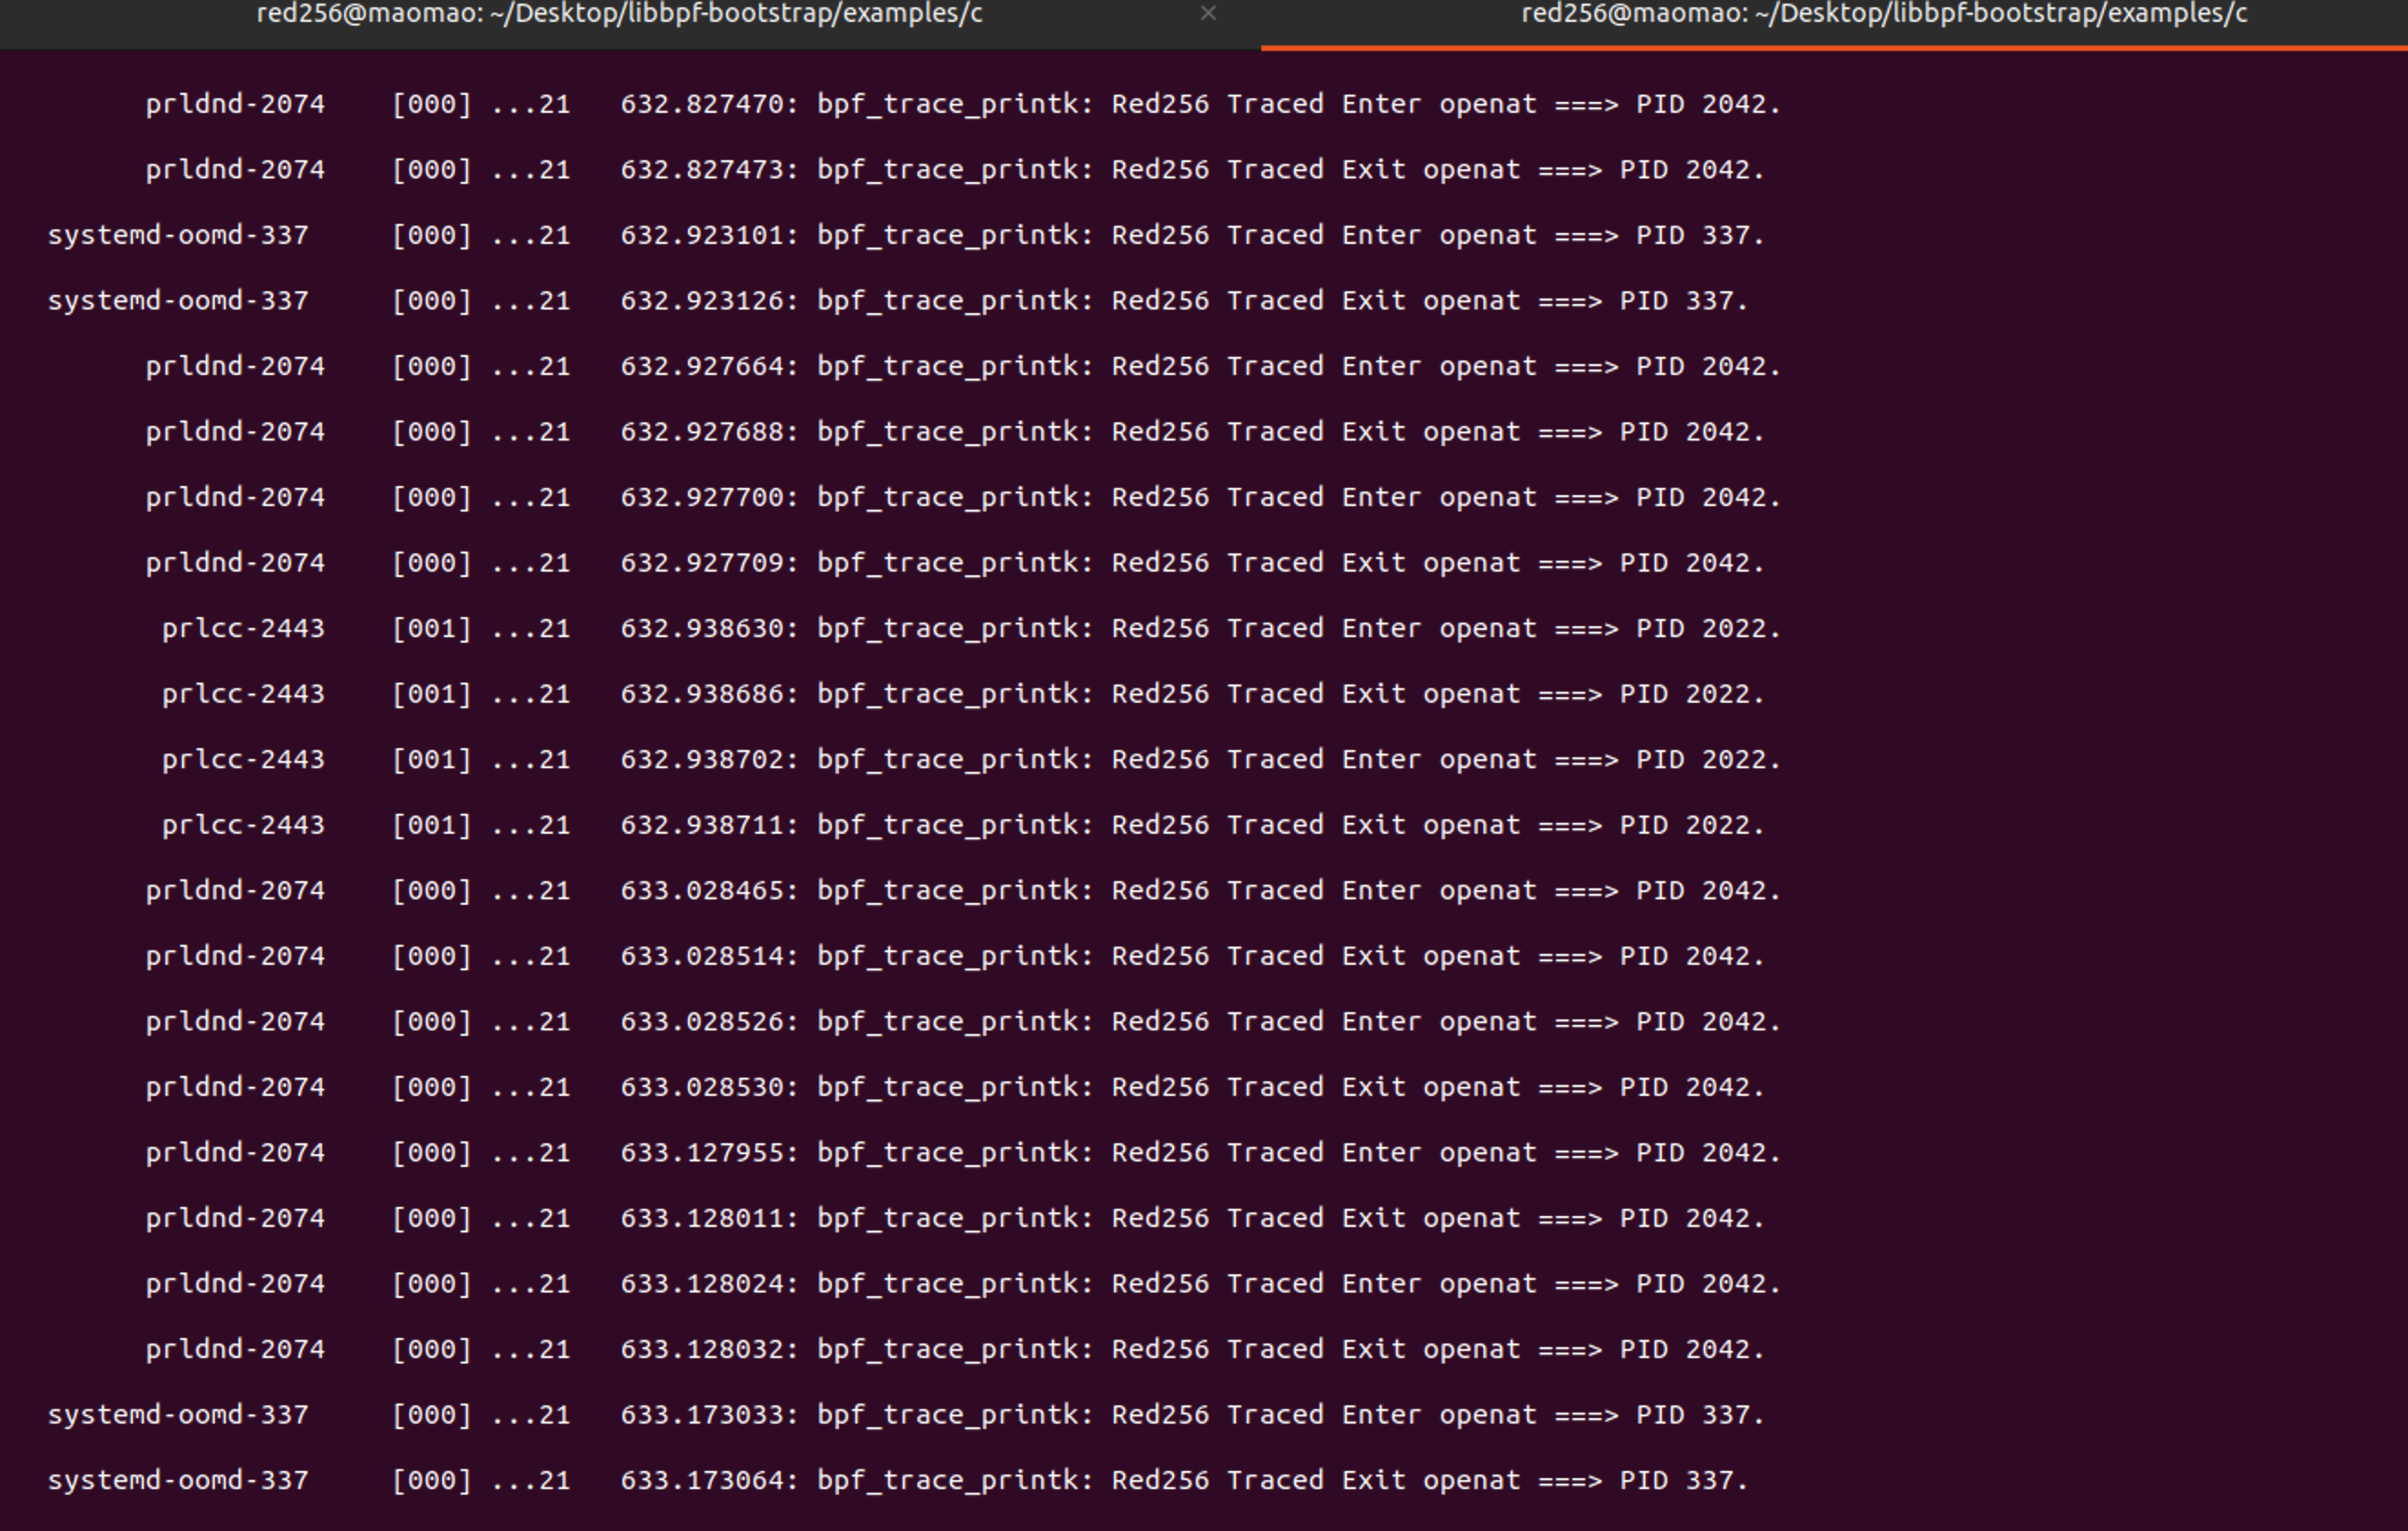The height and width of the screenshot is (1531, 2408).
Task: Click prldnd-2074 on the 633.128032 line
Action: [235, 1349]
